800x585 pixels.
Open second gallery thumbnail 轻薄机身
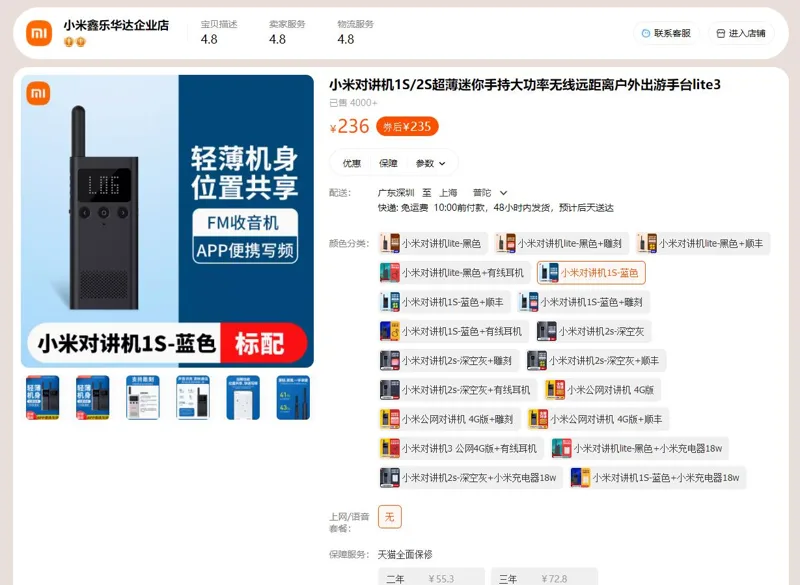tap(92, 398)
